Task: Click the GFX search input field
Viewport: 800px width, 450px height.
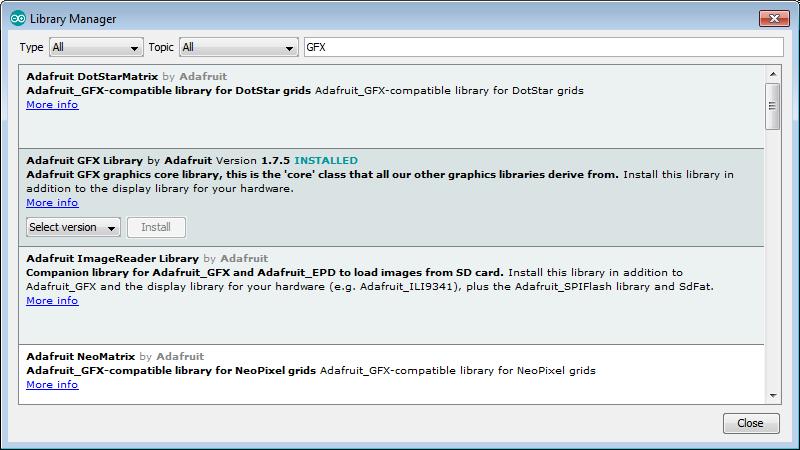Action: click(x=543, y=47)
